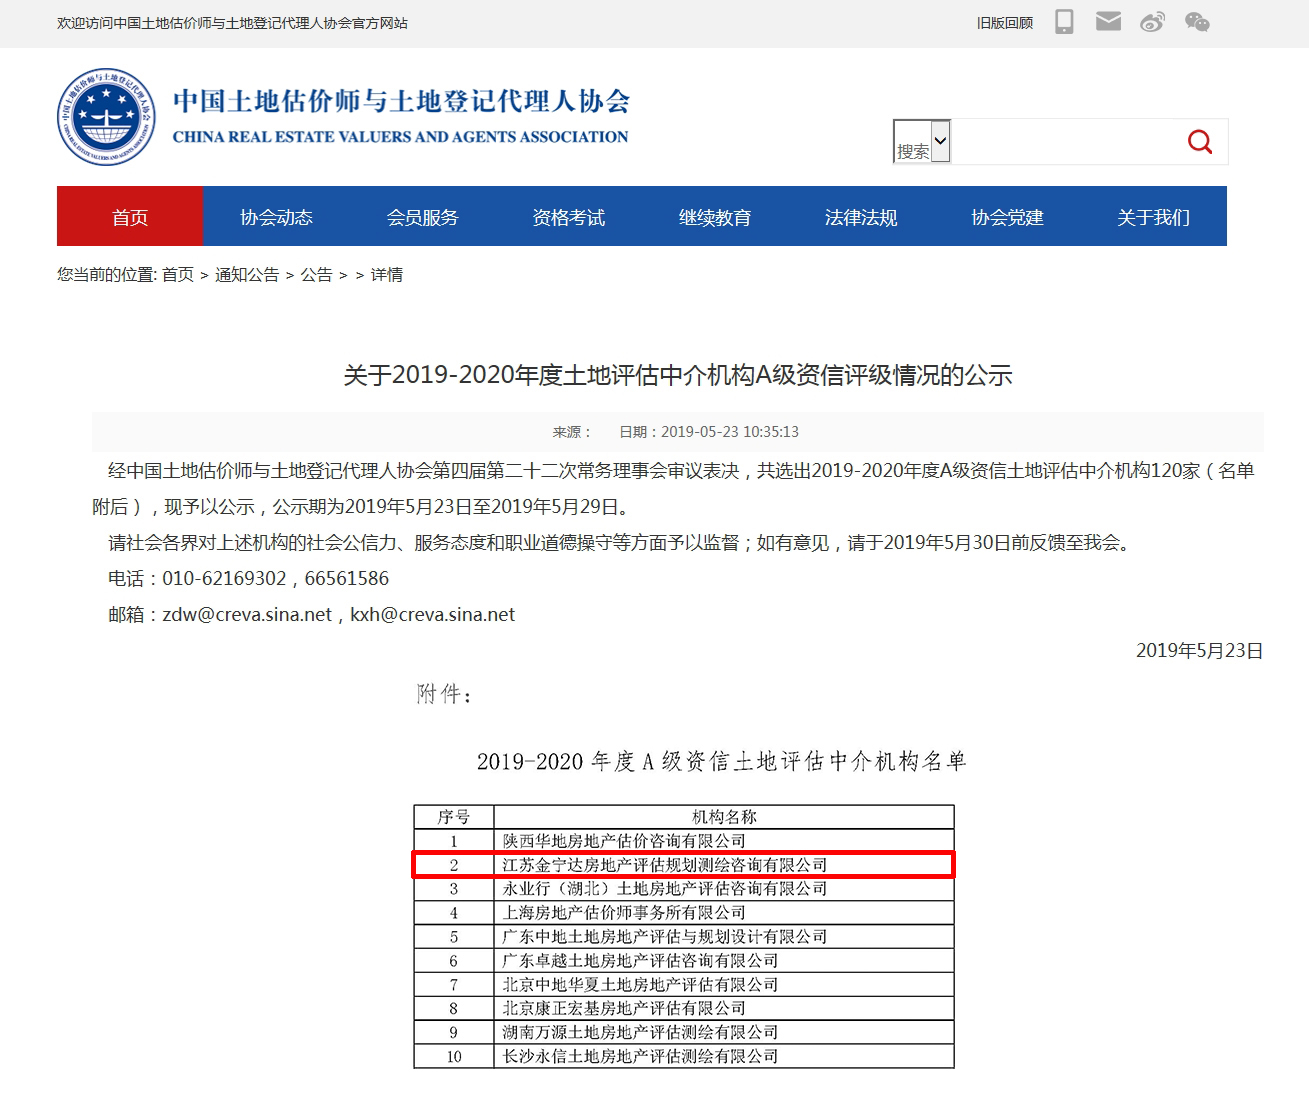Screen dimensions: 1309x1101
Task: Click the list title 2019-2020年度A级资信土地评估中介机构名单
Action: point(722,762)
